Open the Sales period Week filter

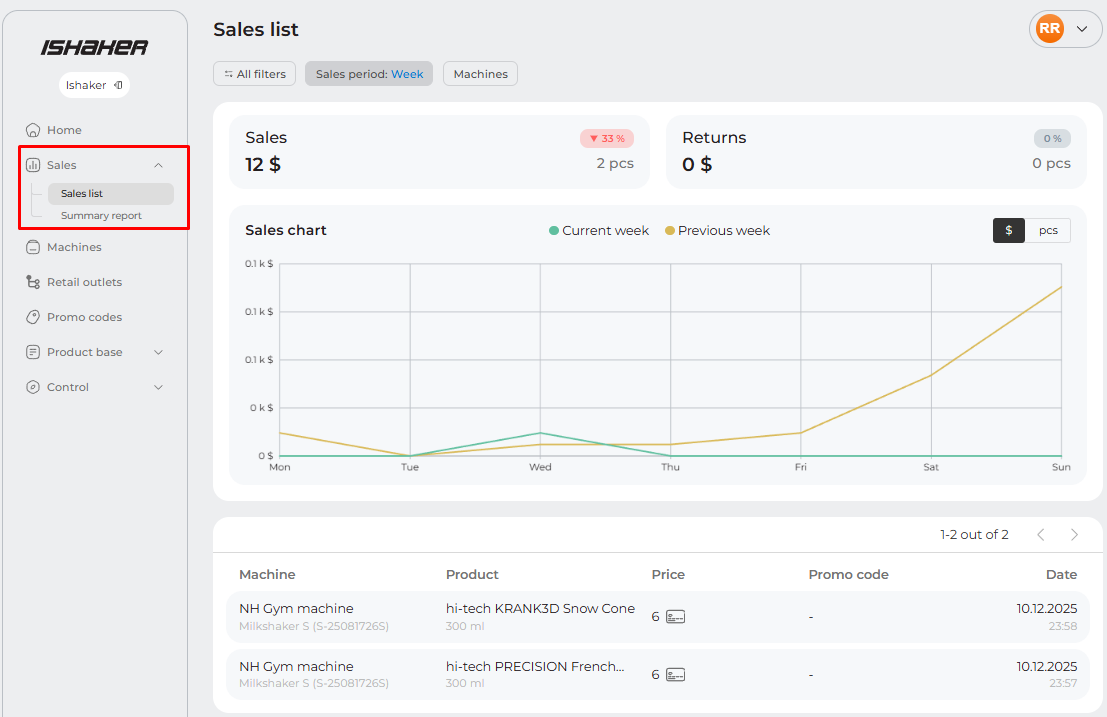369,74
